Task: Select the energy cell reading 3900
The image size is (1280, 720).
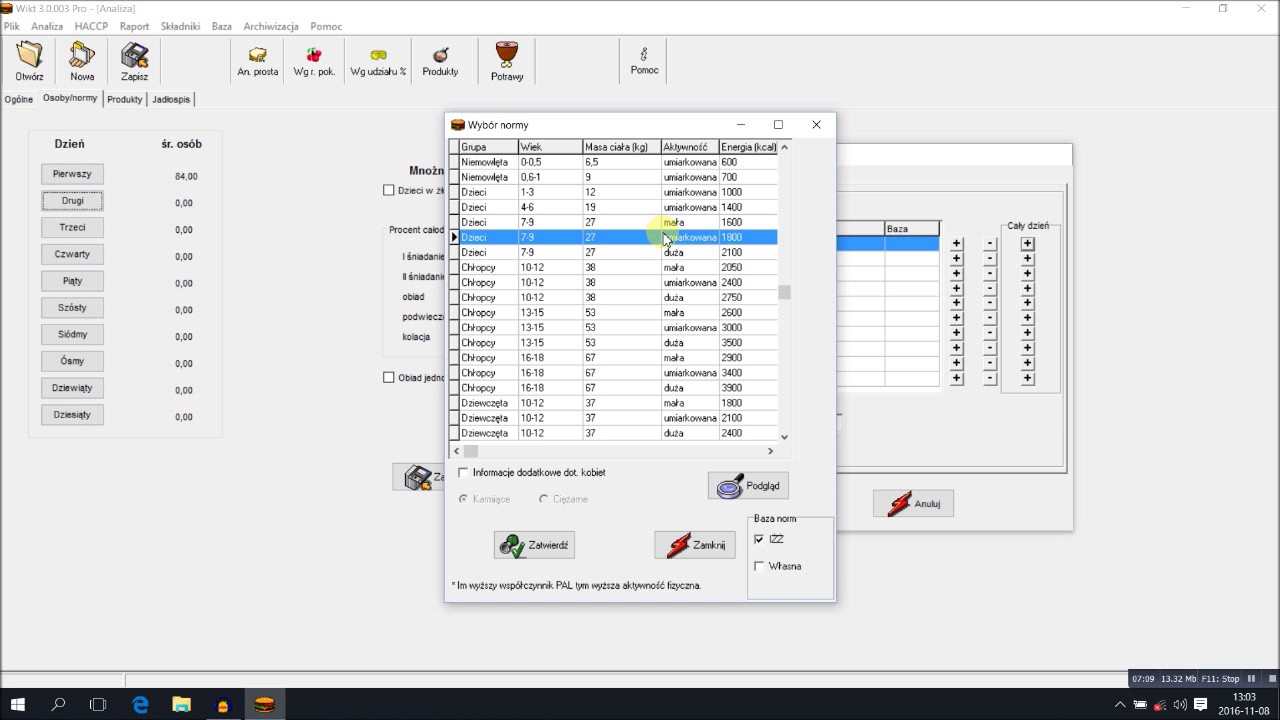Action: point(748,388)
